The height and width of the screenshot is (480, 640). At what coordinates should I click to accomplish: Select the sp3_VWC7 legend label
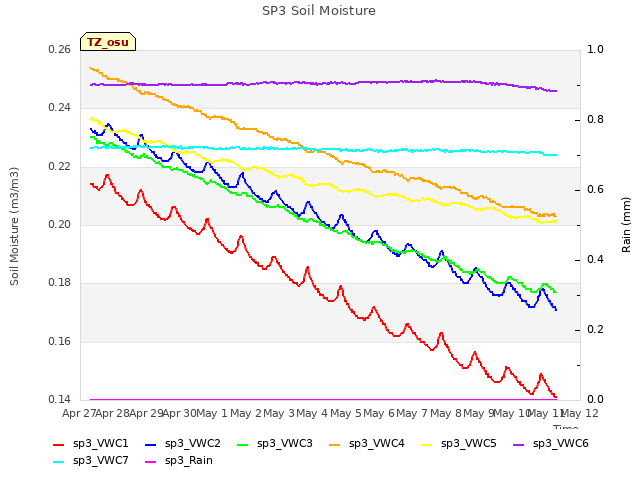[100, 461]
